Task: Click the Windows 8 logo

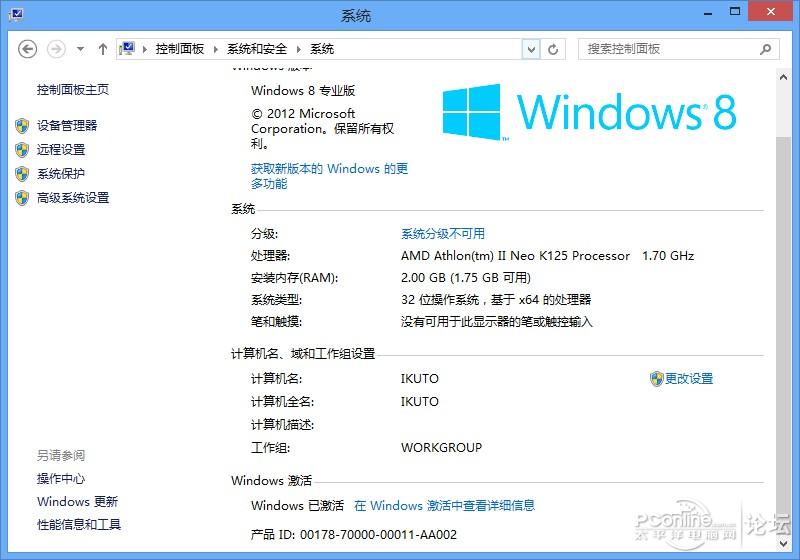Action: click(x=589, y=112)
